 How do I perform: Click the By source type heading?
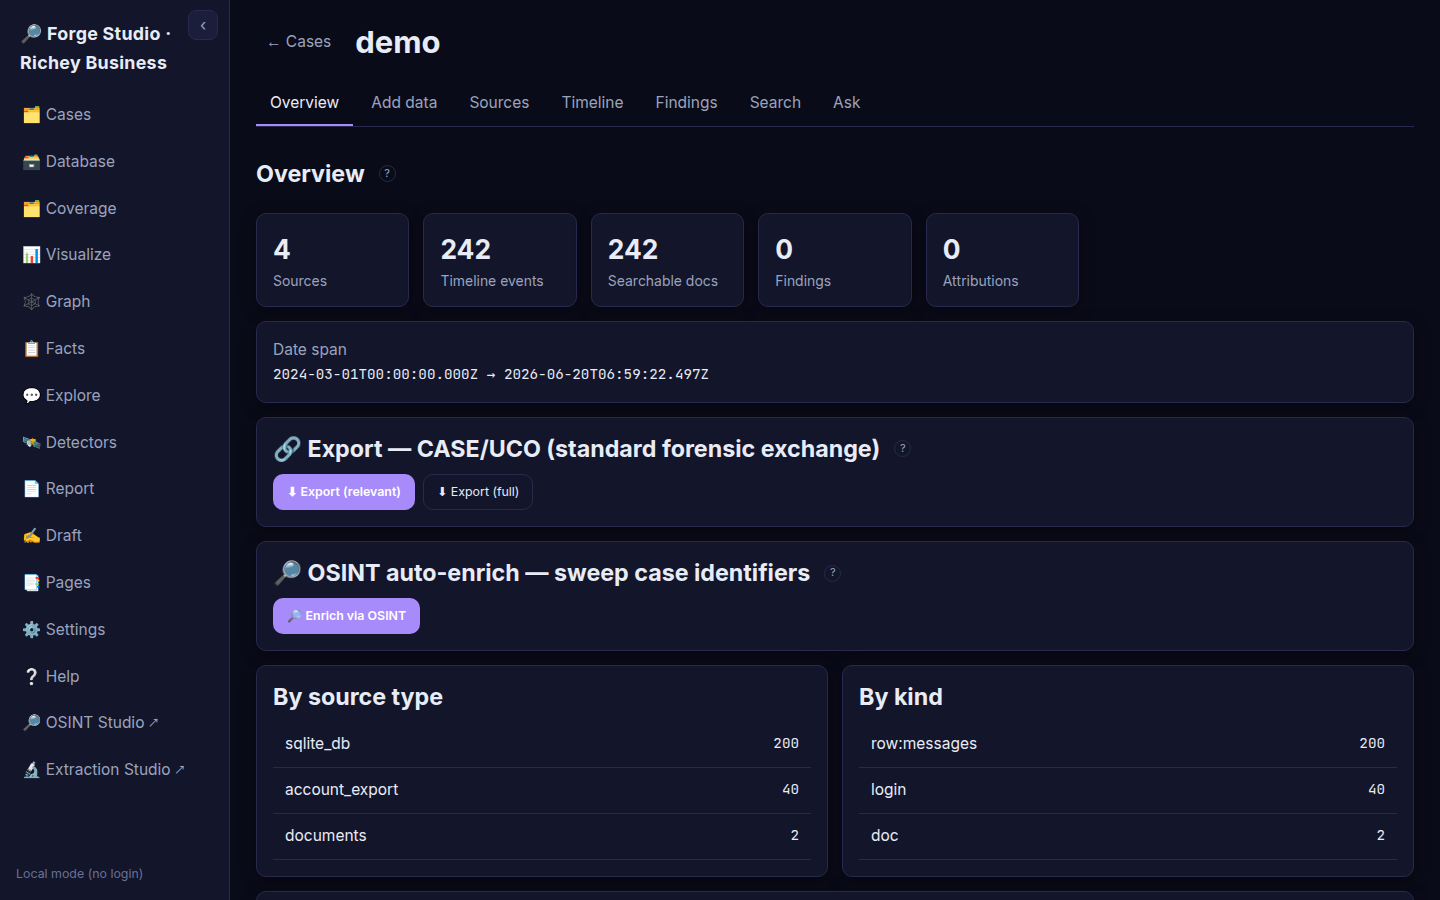coord(358,697)
